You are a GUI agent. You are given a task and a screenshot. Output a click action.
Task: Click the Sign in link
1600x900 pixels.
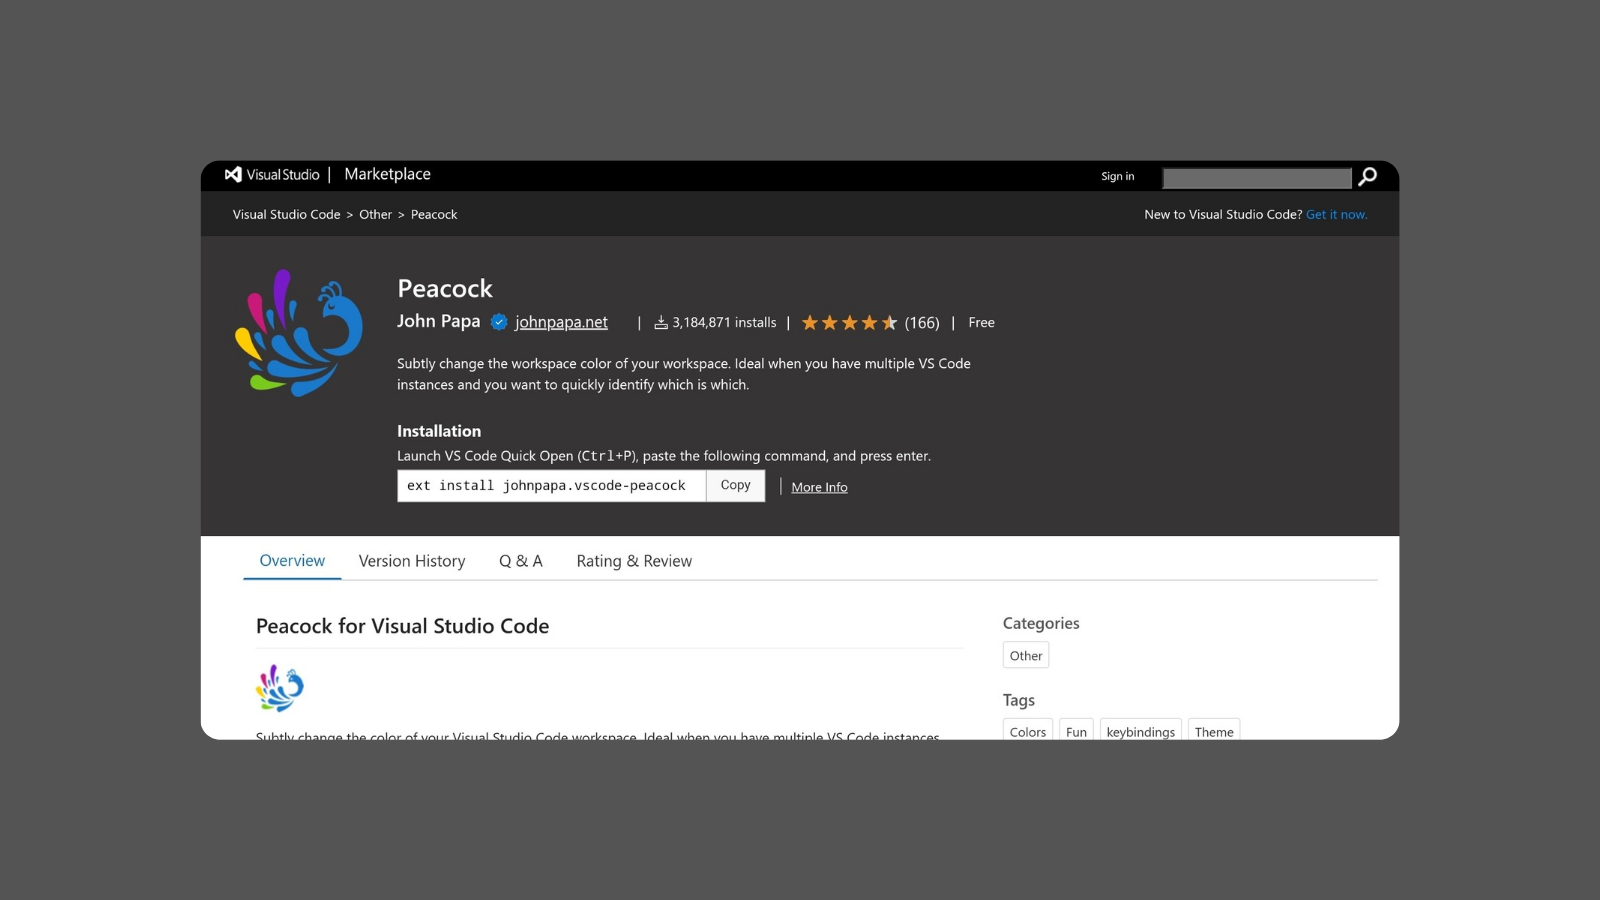pos(1118,176)
